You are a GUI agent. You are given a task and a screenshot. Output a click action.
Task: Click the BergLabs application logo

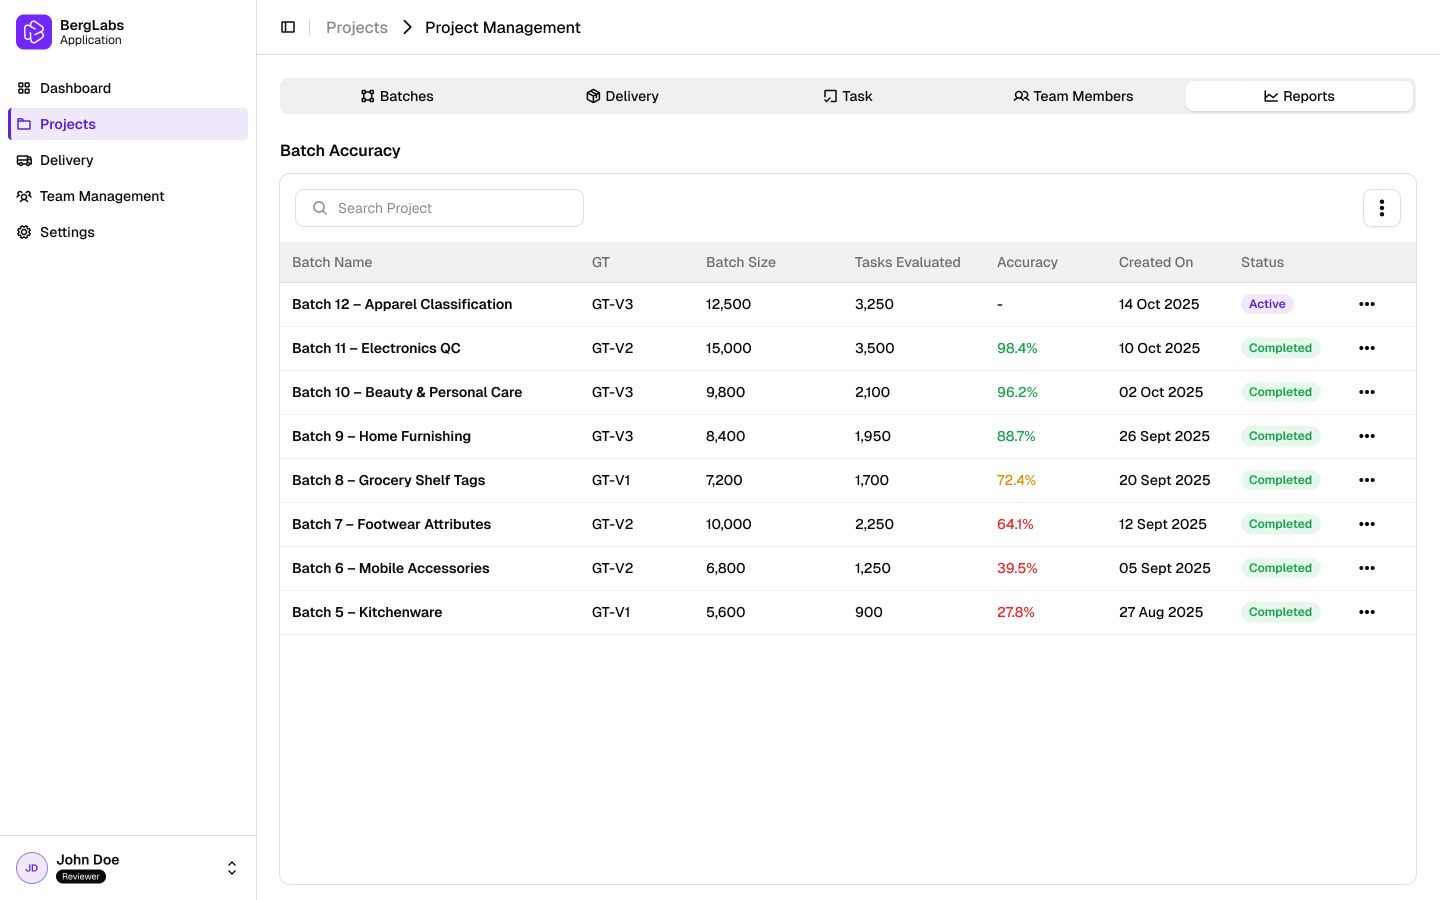tap(32, 32)
